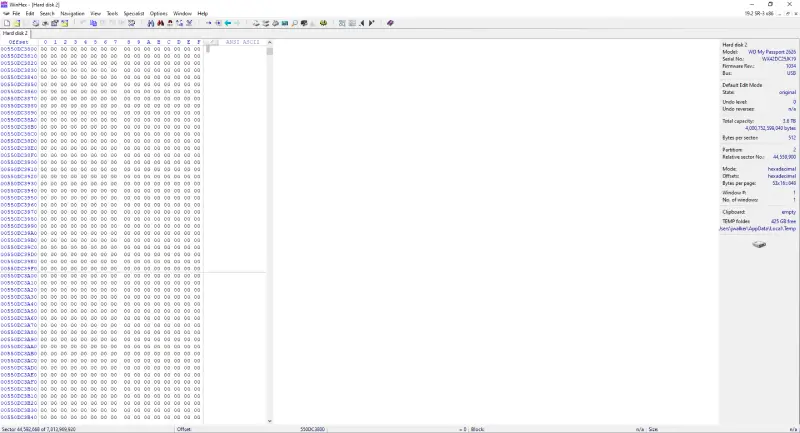Click the Find Text binoculars icon
This screenshot has width=800, height=433.
tap(150, 22)
